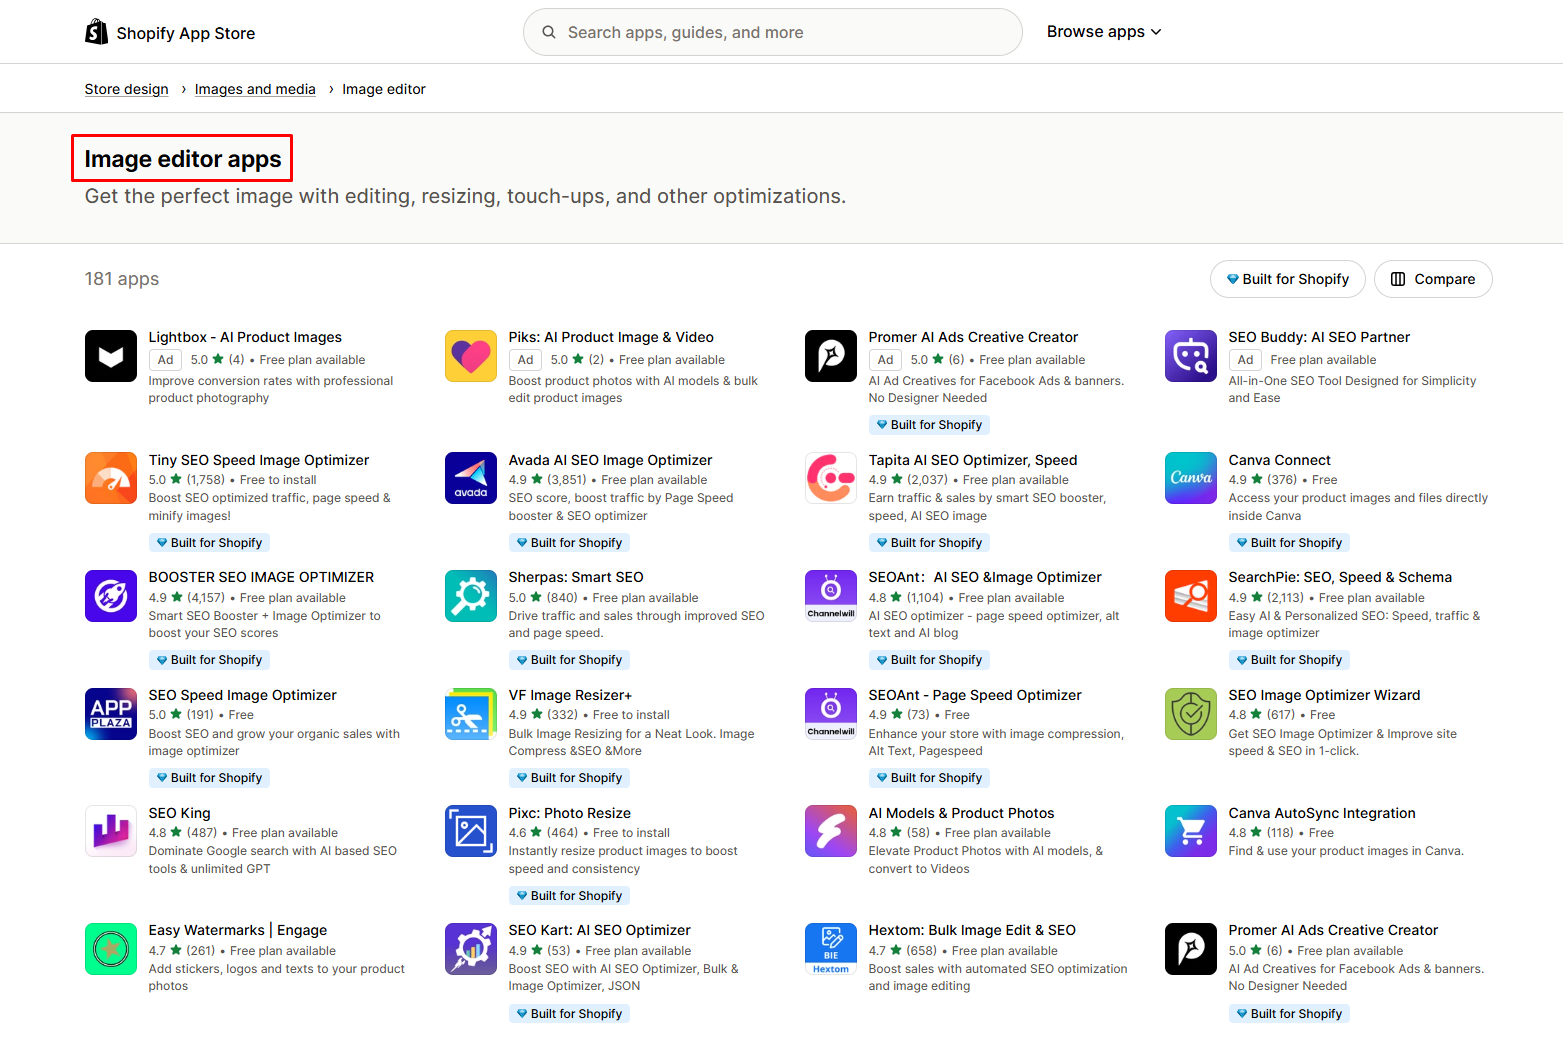Open the Avada SEO Image Optimizer icon
Screen dimensions: 1563x1058
pyautogui.click(x=470, y=478)
